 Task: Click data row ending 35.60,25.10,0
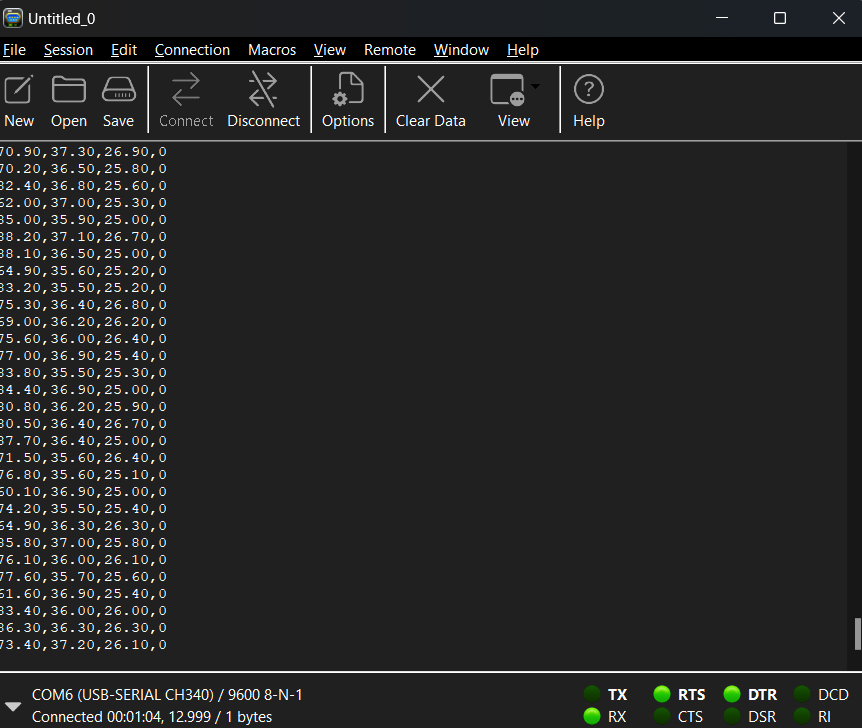pos(83,475)
